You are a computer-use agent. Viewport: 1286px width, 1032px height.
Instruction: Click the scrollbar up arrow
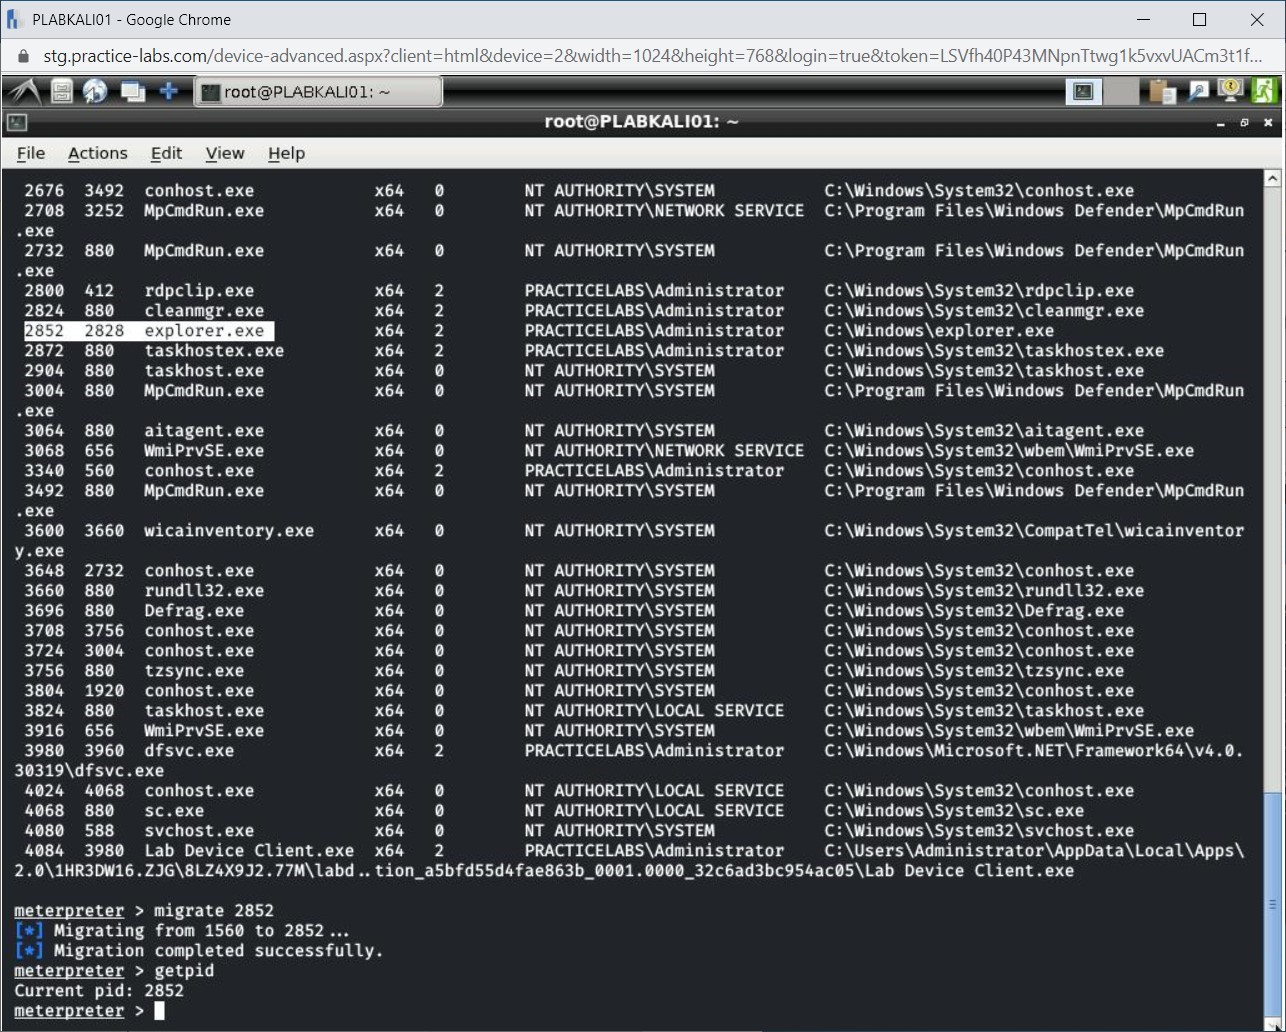[x=1272, y=177]
